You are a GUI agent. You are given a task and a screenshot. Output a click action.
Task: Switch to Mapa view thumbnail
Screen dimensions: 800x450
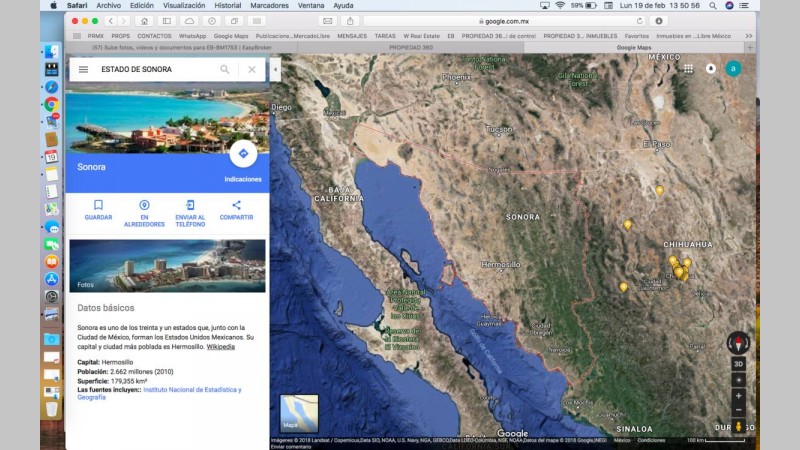[x=299, y=413]
